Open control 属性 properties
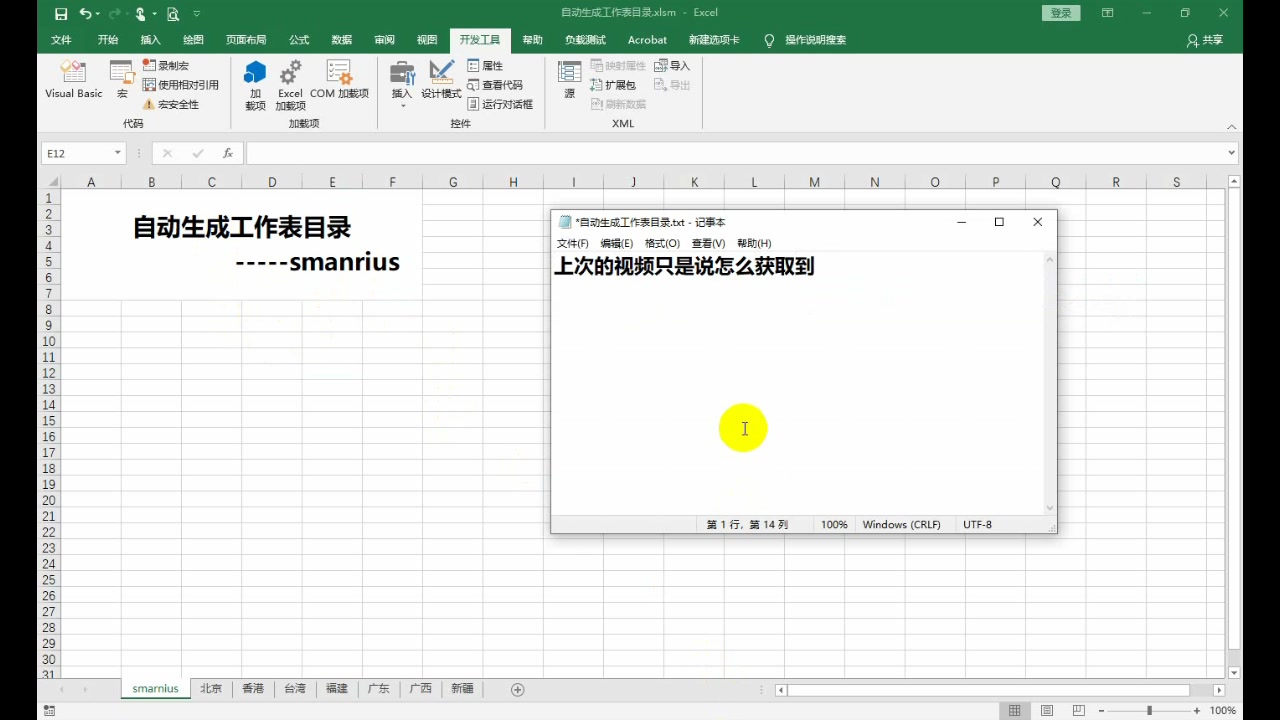 coord(486,65)
